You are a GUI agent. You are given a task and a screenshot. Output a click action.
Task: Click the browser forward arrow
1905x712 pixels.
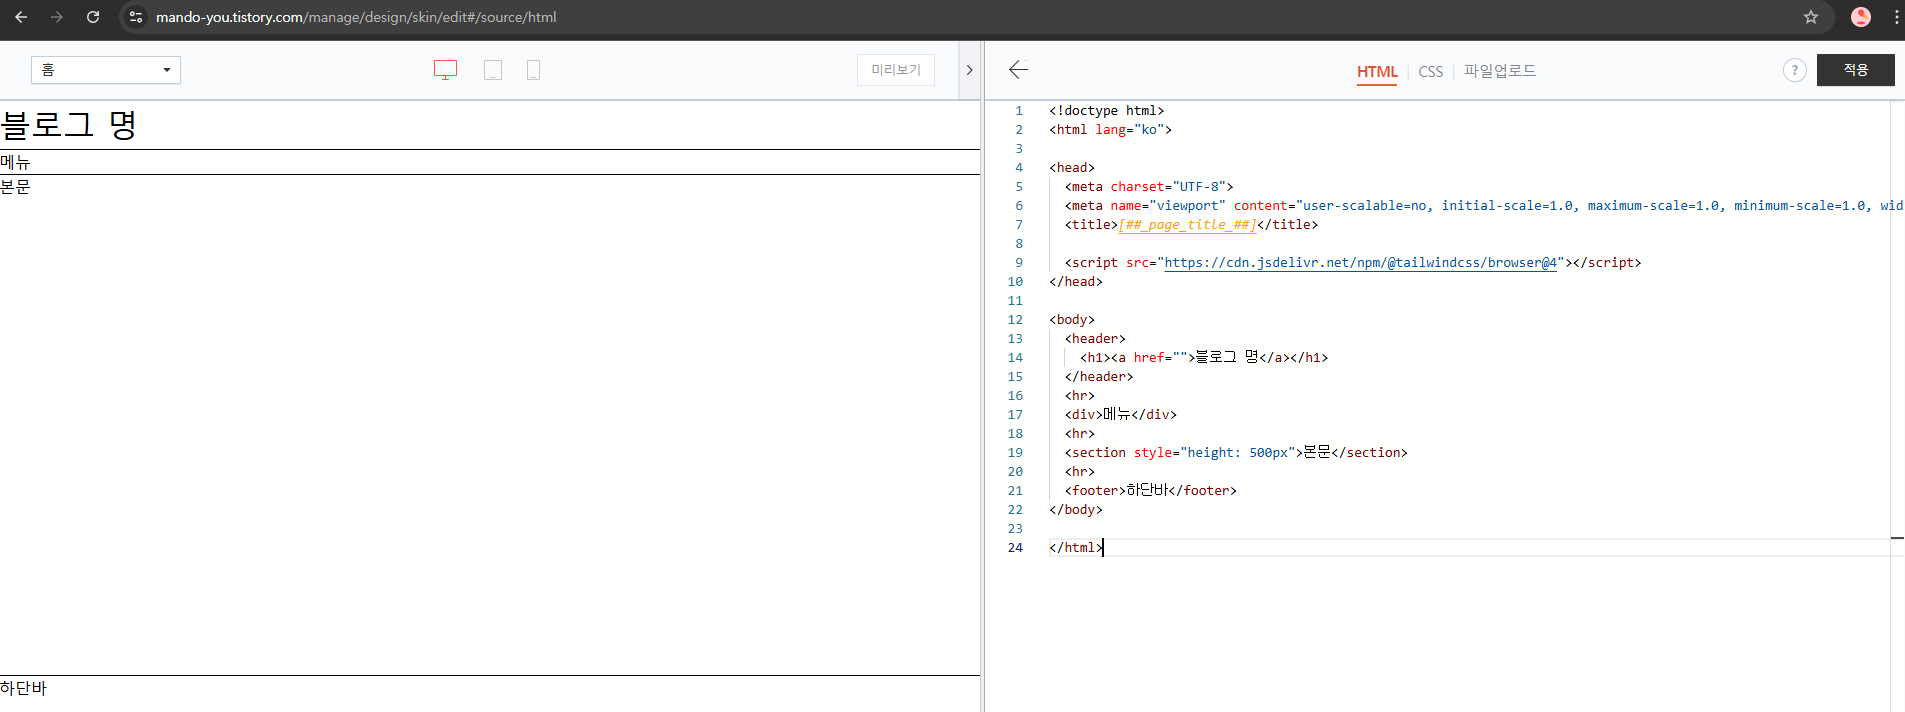pyautogui.click(x=57, y=17)
